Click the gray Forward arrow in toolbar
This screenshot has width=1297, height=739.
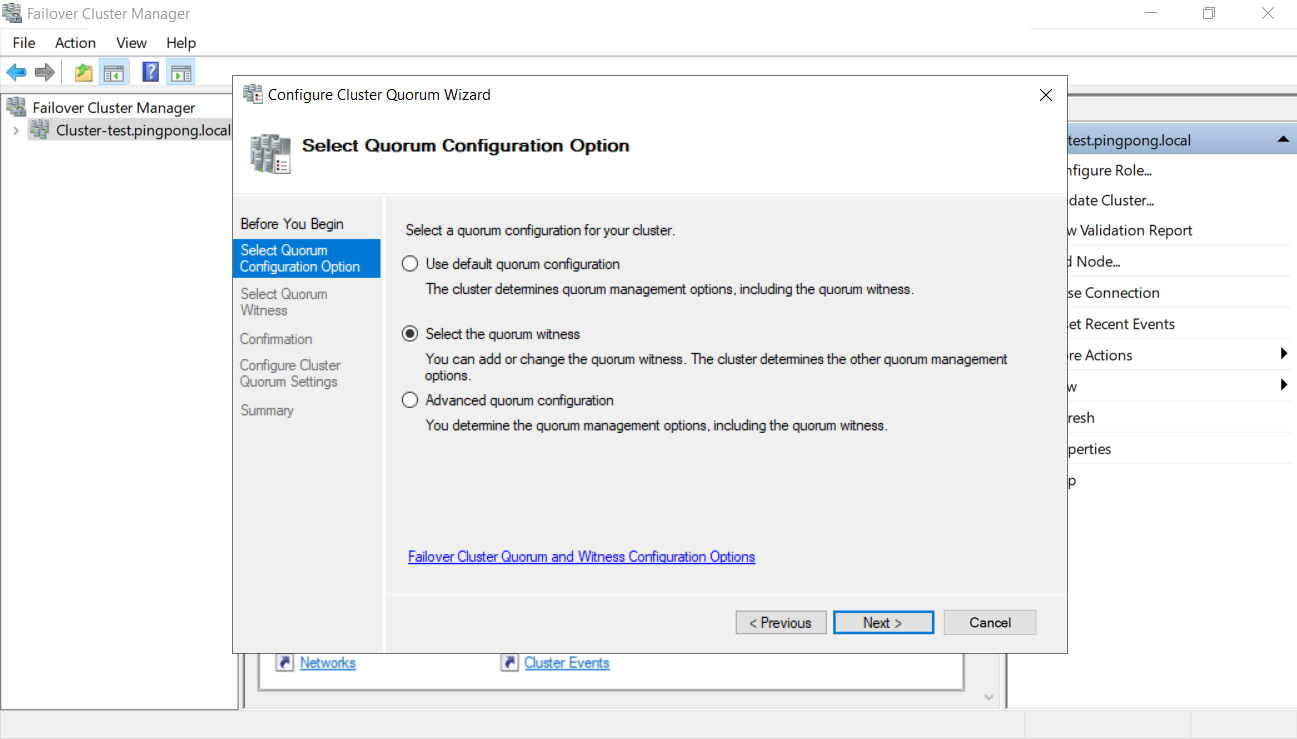pos(44,72)
